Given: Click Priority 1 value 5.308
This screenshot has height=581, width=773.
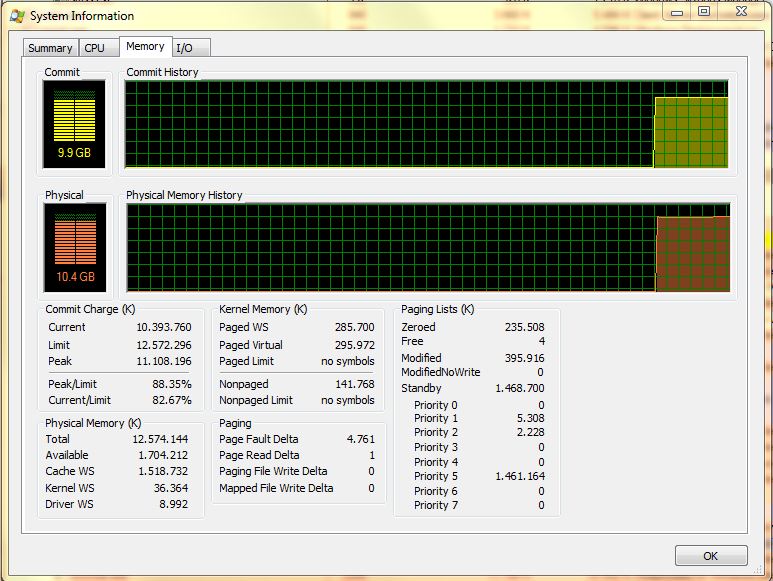Looking at the screenshot, I should click(530, 418).
